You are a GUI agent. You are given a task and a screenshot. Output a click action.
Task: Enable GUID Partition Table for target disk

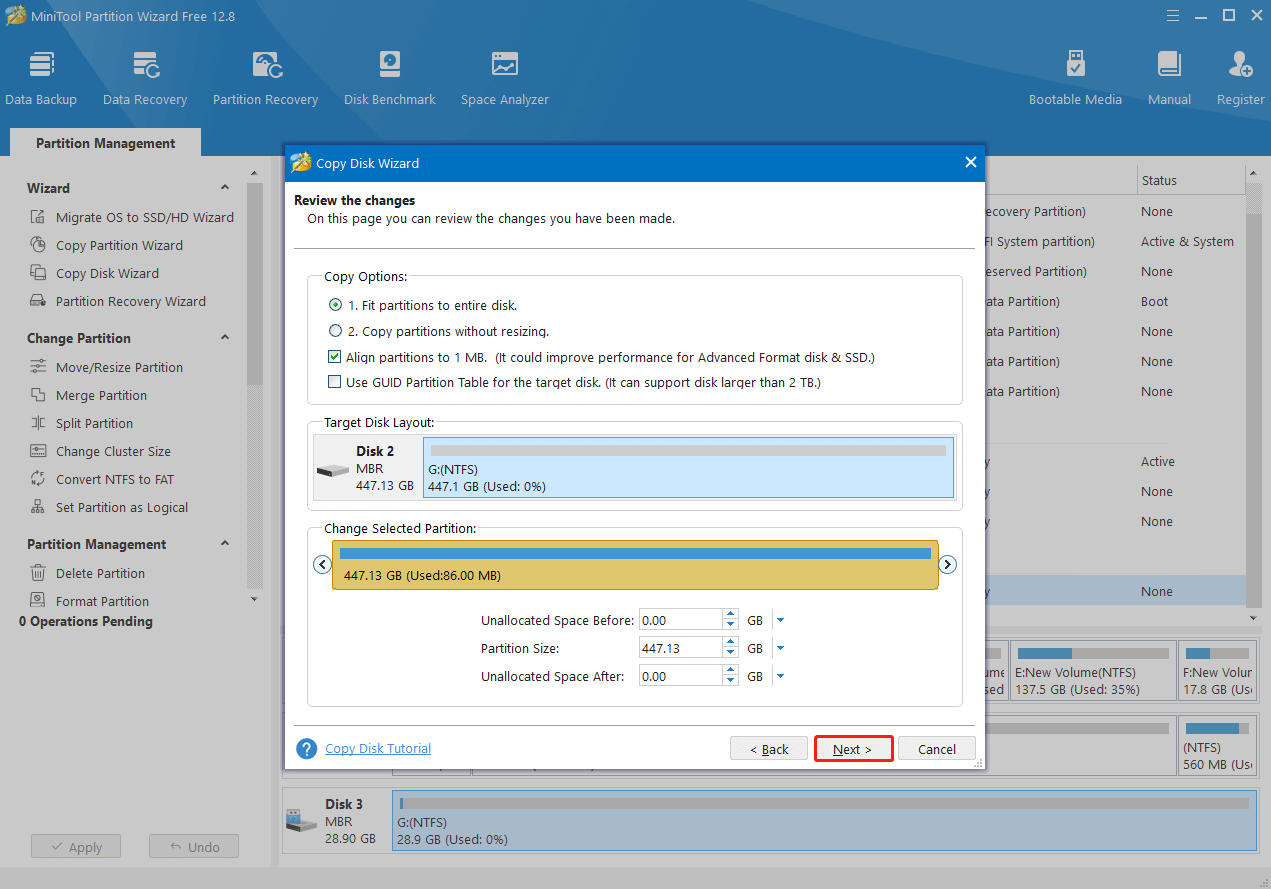(x=335, y=382)
